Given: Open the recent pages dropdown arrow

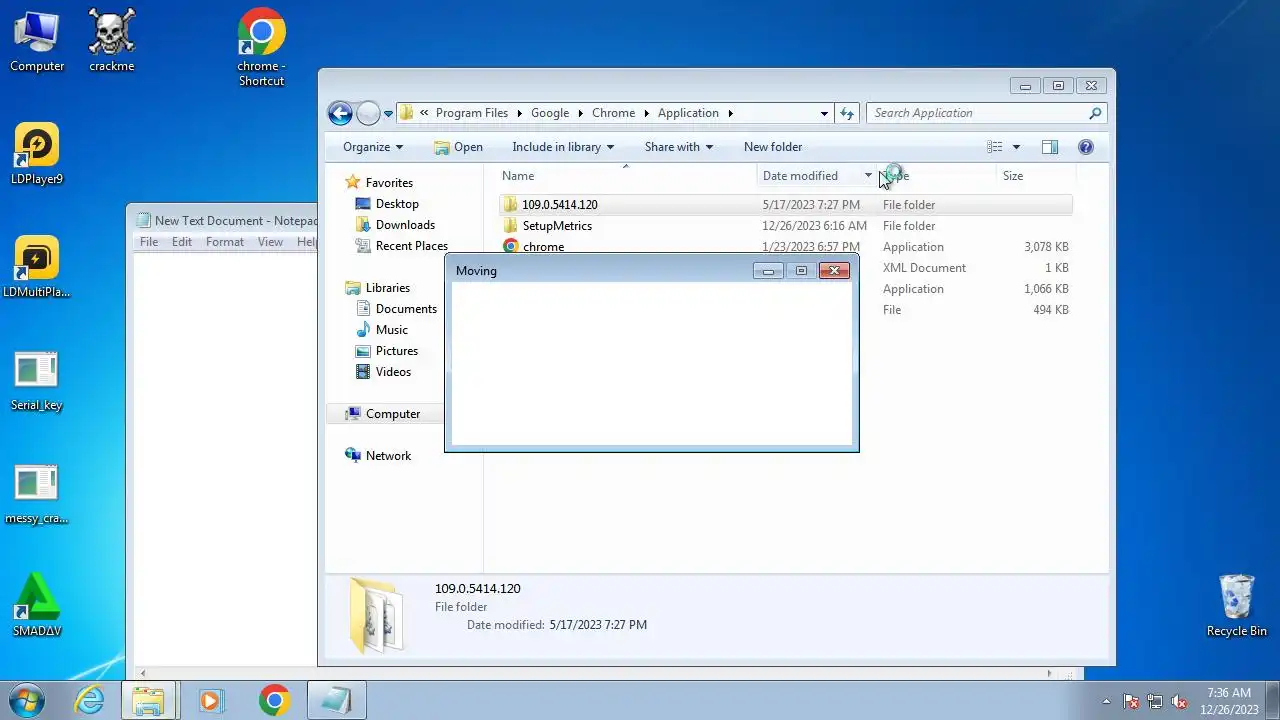Looking at the screenshot, I should pos(388,114).
